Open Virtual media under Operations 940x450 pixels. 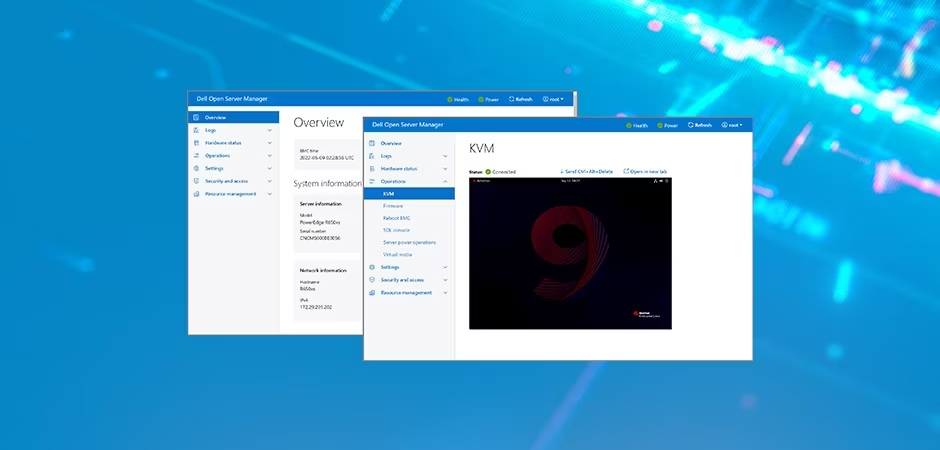click(397, 255)
